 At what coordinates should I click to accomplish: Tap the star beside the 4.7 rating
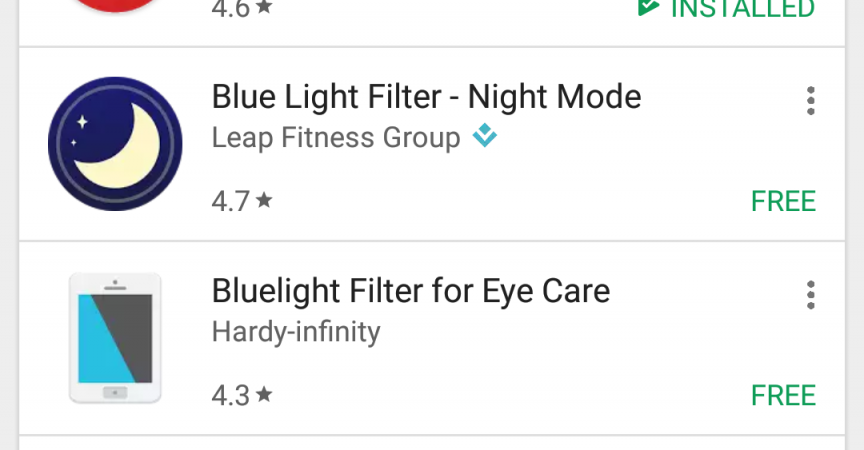(x=264, y=199)
